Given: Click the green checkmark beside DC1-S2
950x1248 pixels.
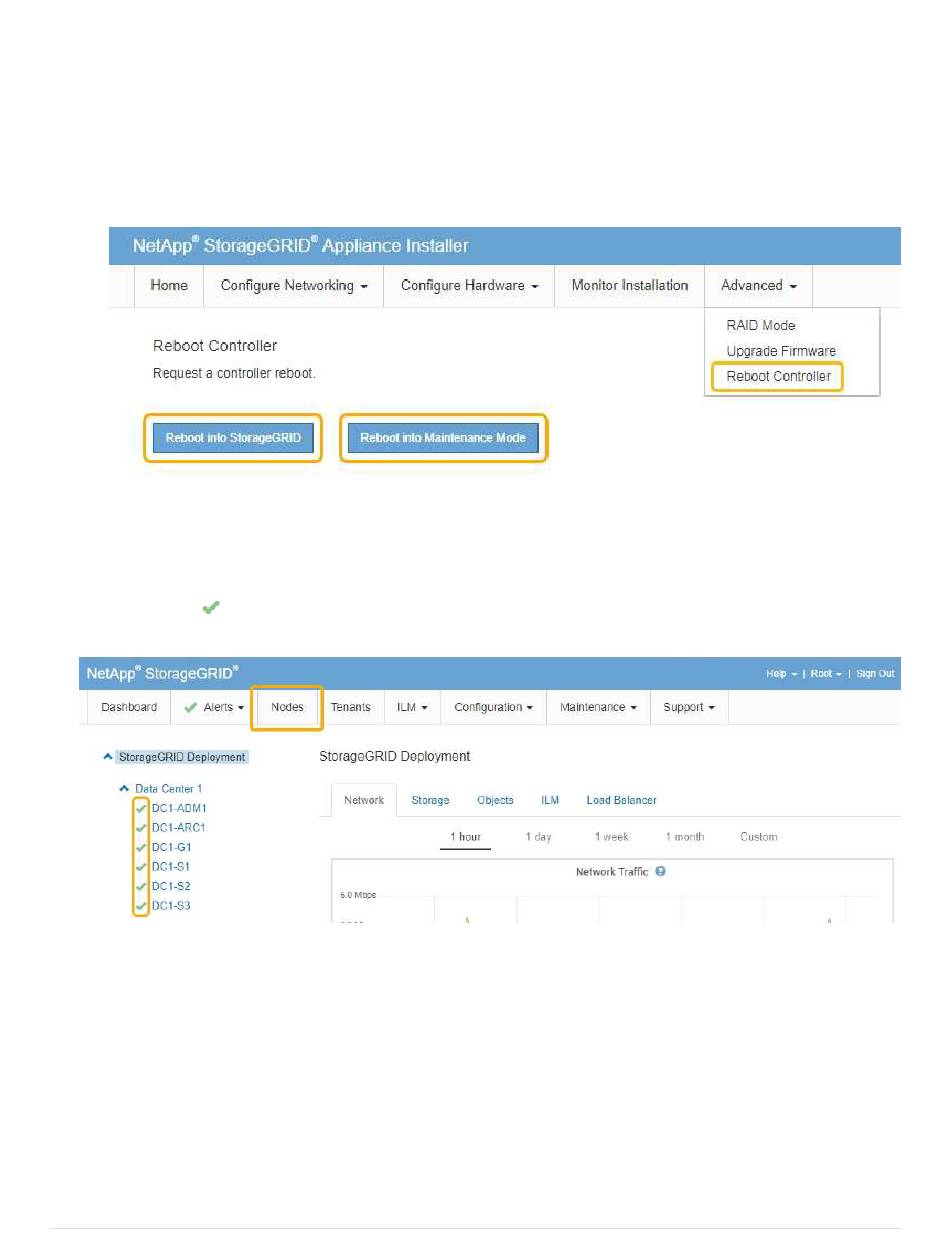Looking at the screenshot, I should [x=141, y=886].
